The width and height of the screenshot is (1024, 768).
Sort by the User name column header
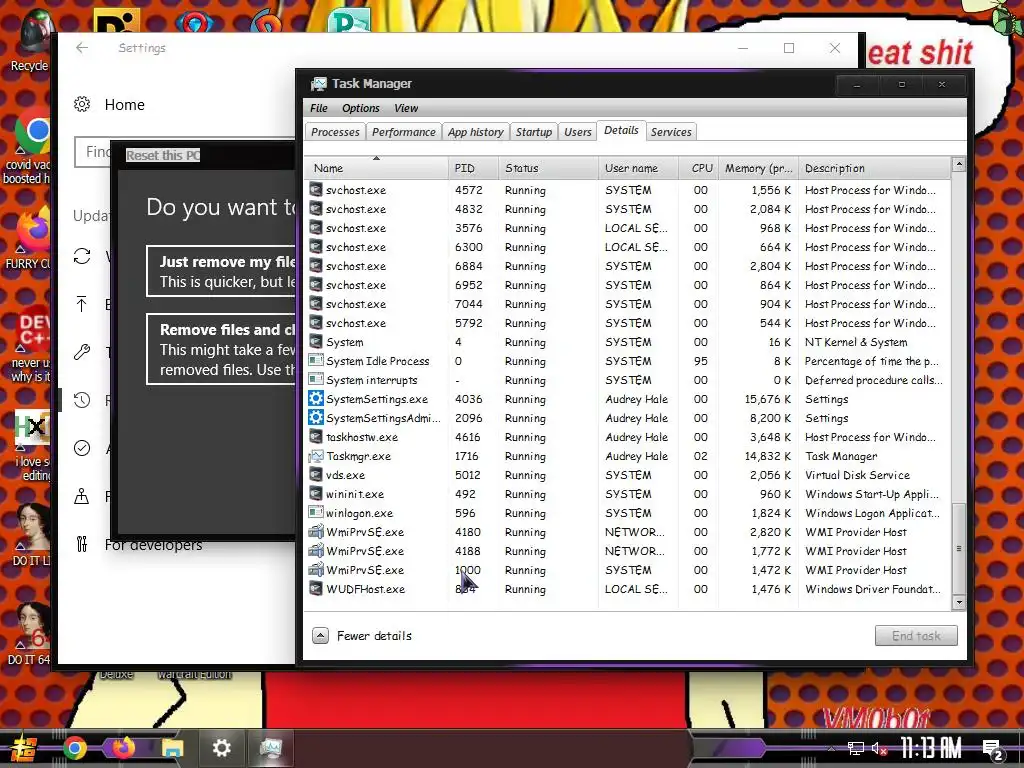coord(638,168)
